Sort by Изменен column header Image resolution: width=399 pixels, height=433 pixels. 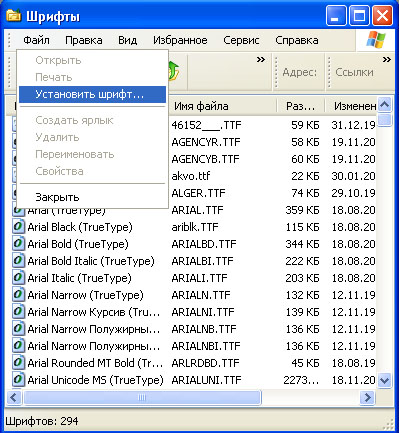pyautogui.click(x=351, y=106)
